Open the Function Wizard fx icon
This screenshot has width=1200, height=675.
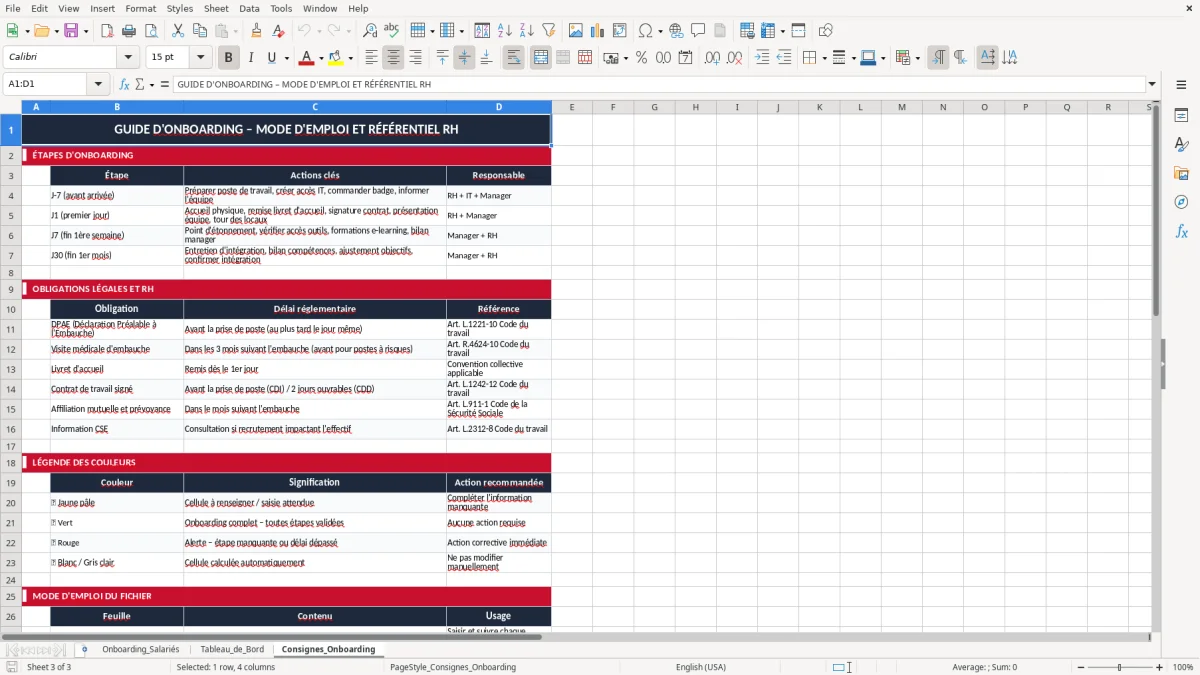pos(125,85)
